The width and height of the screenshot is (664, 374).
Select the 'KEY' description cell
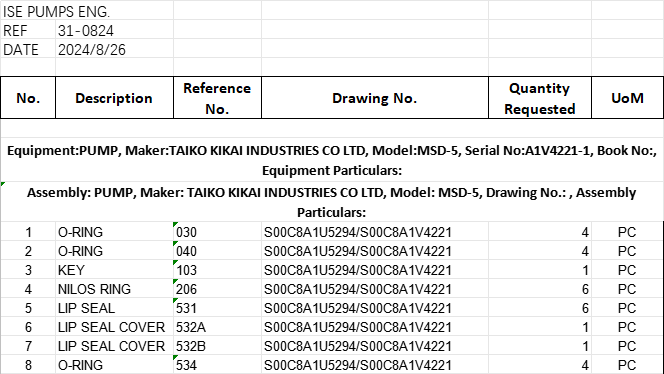114,270
